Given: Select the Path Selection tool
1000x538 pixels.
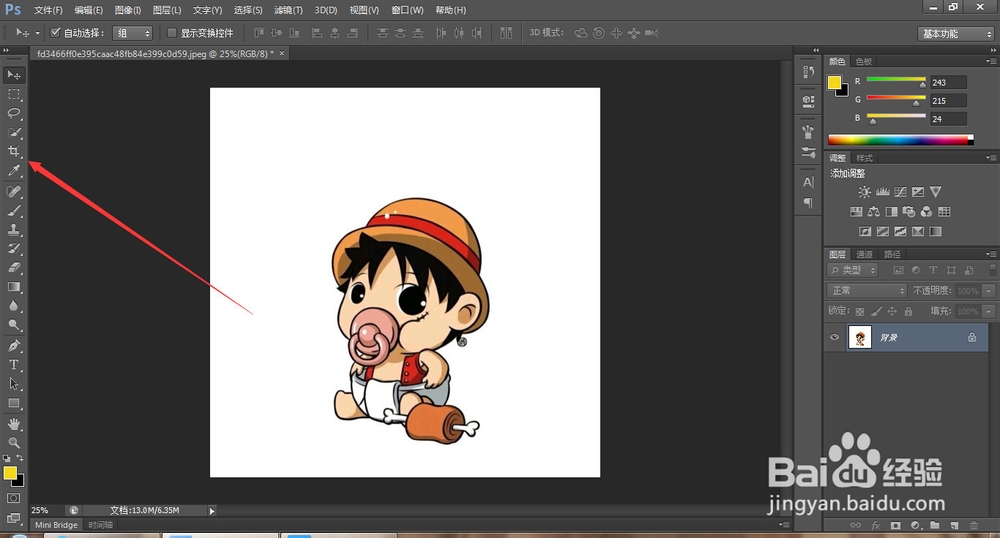Looking at the screenshot, I should tap(13, 384).
